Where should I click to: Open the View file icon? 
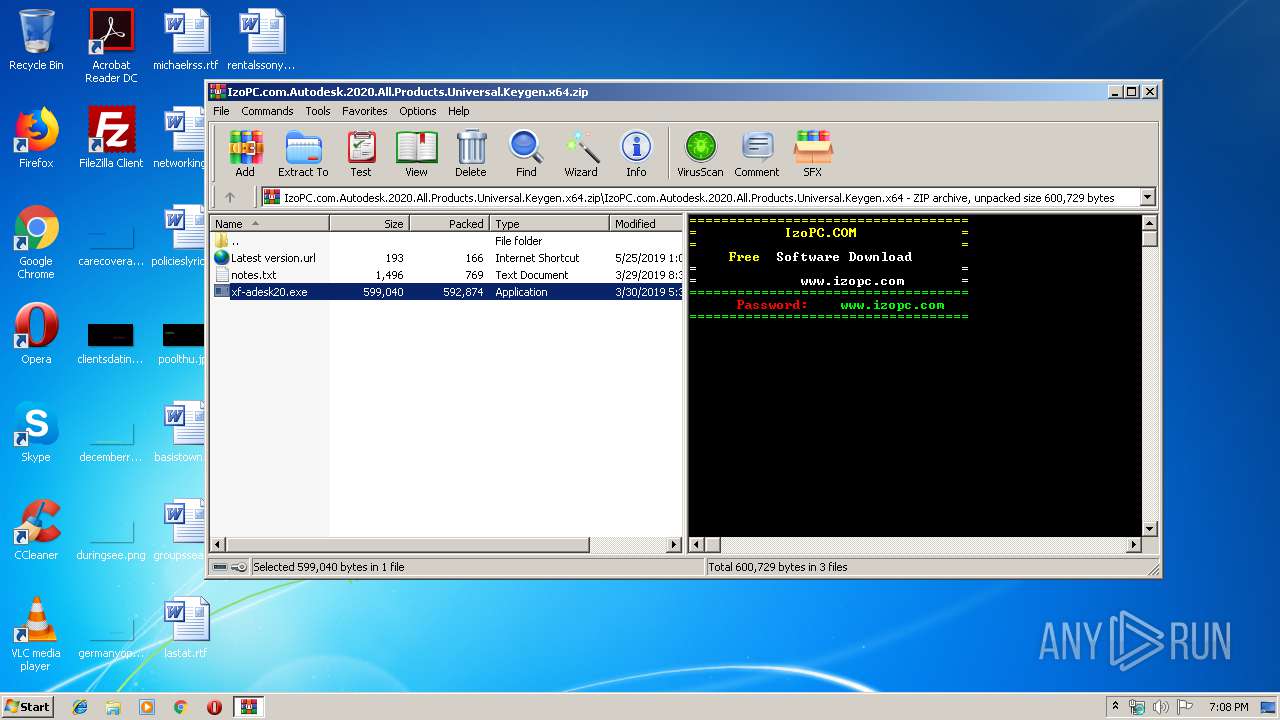416,154
